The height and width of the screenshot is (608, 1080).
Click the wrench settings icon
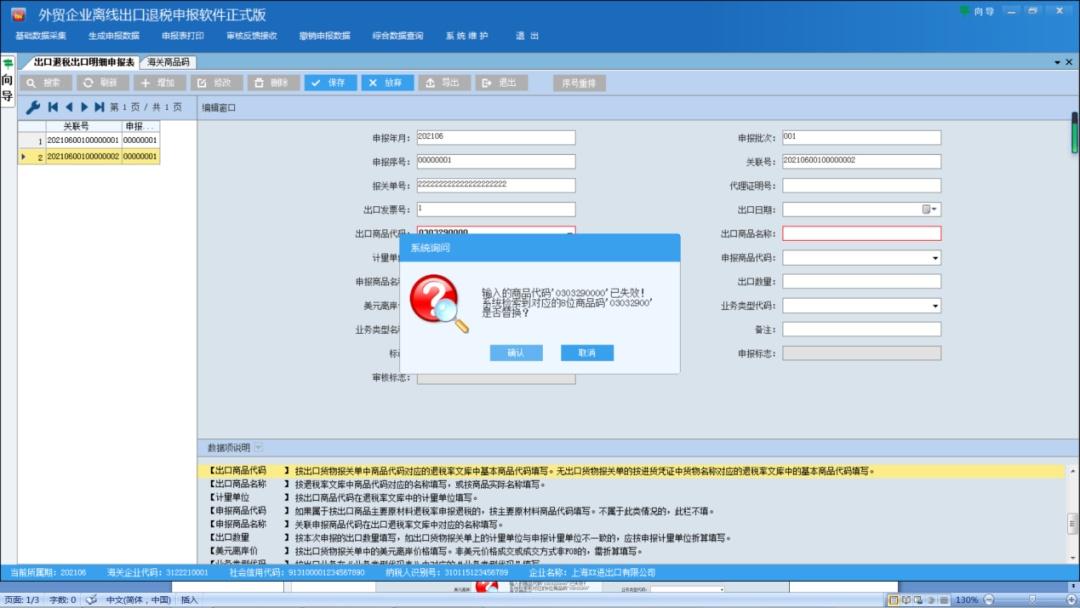click(x=32, y=107)
